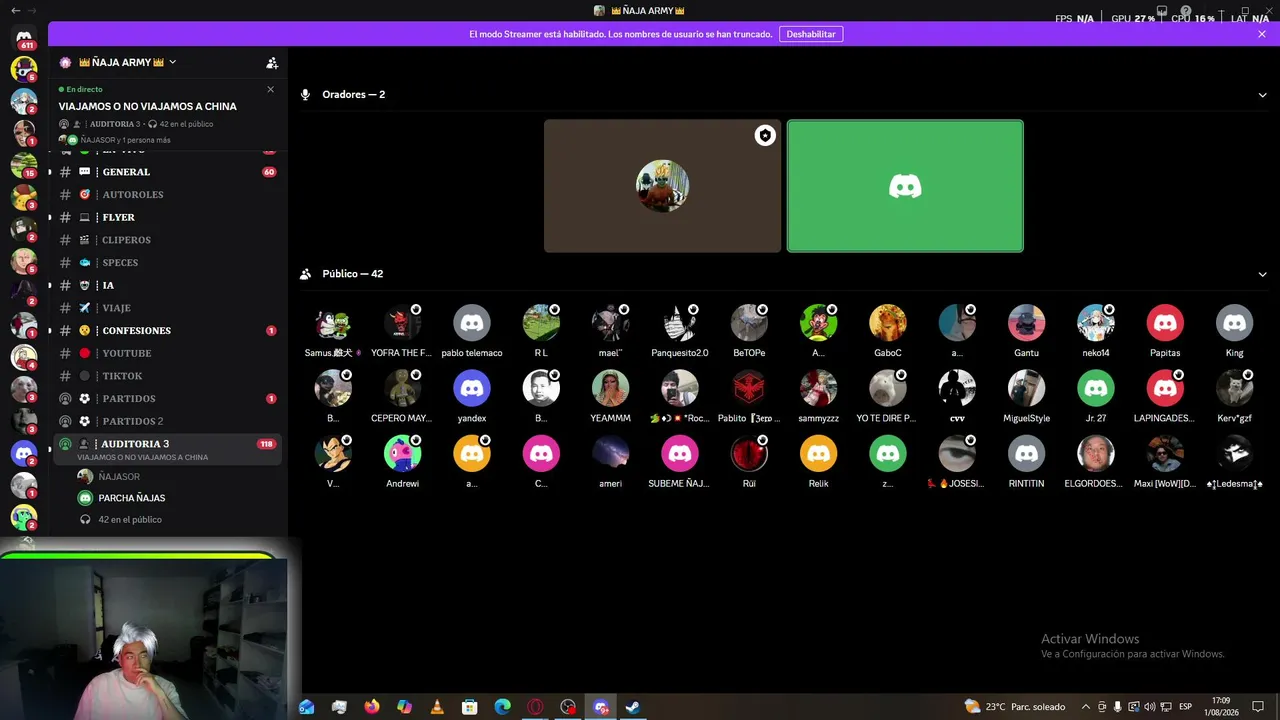
Task: Open the IA channel
Action: [167, 285]
